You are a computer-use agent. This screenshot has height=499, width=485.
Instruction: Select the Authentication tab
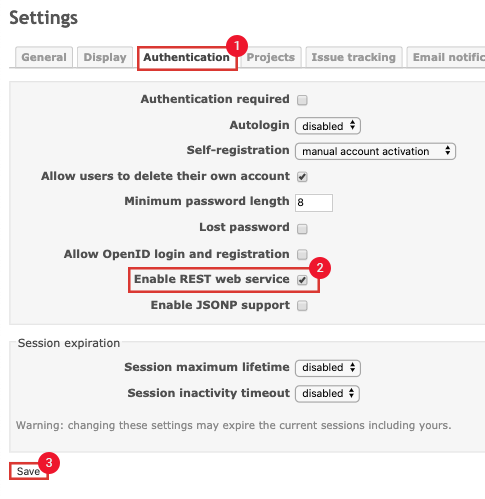[x=187, y=58]
